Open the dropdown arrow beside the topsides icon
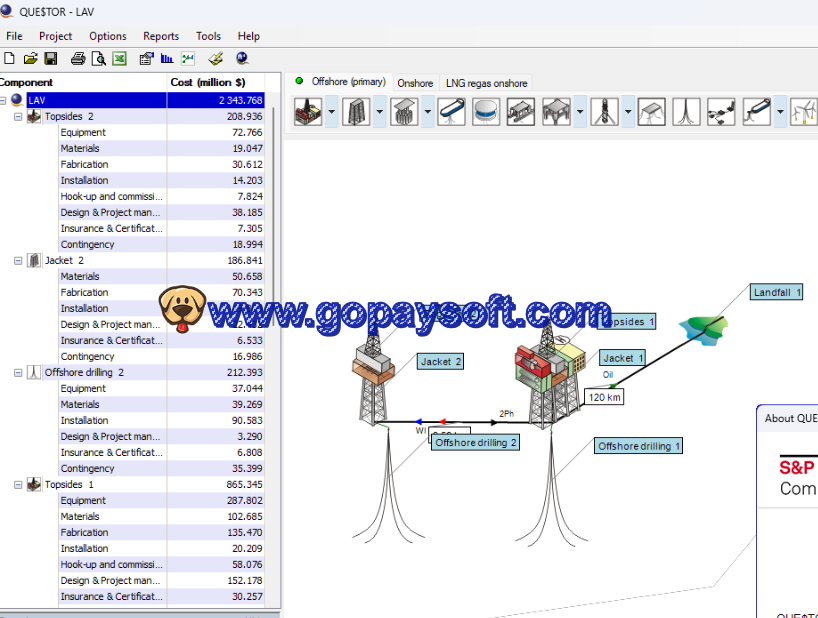The width and height of the screenshot is (818, 618). [x=332, y=111]
